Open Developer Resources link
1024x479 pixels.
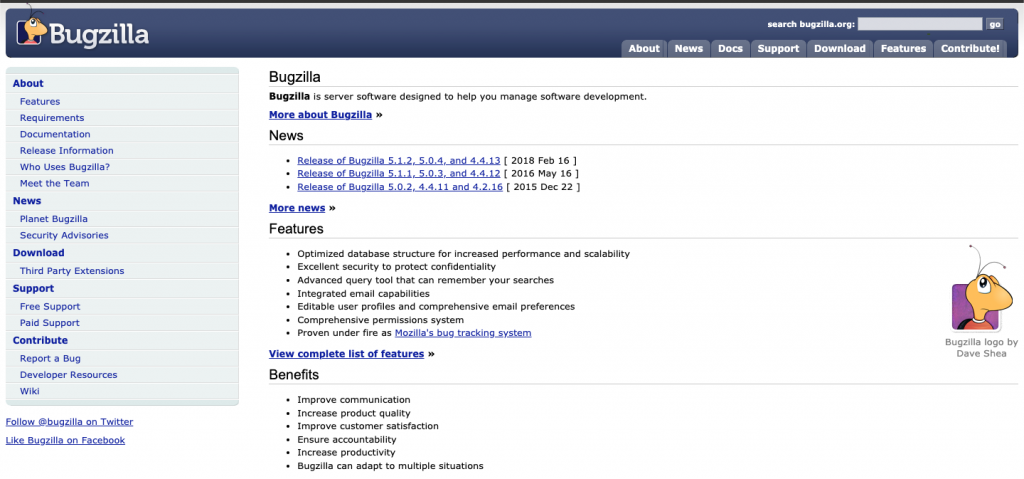point(69,375)
